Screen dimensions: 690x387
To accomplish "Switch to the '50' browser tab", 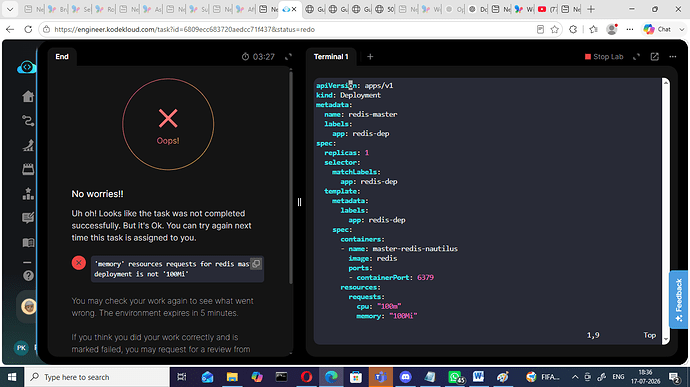I will [384, 9].
